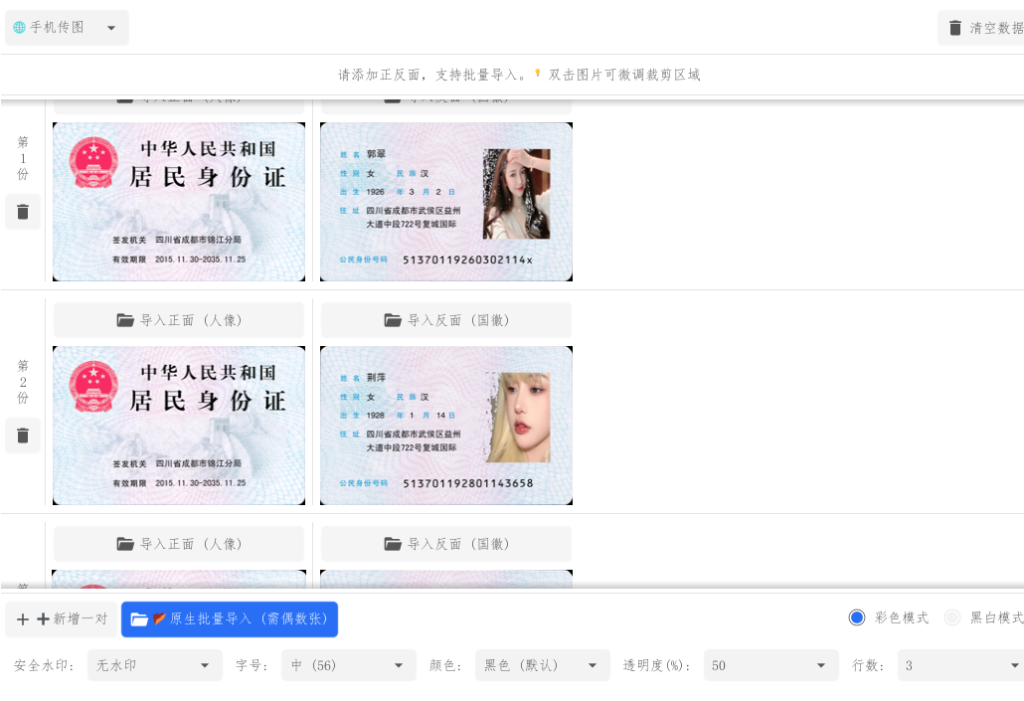The height and width of the screenshot is (701, 1024).
Task: Click the 清空数据 trash button
Action: point(982,27)
